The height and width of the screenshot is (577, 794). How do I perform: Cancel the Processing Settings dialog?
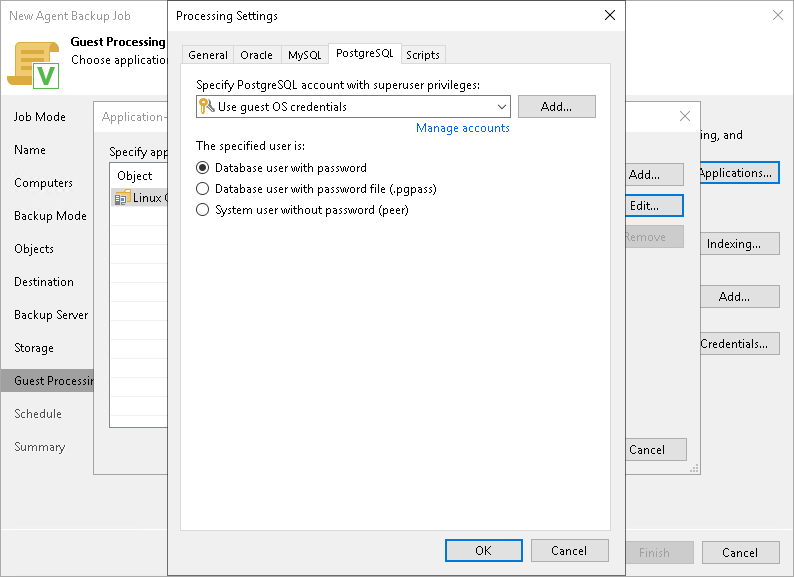(569, 551)
